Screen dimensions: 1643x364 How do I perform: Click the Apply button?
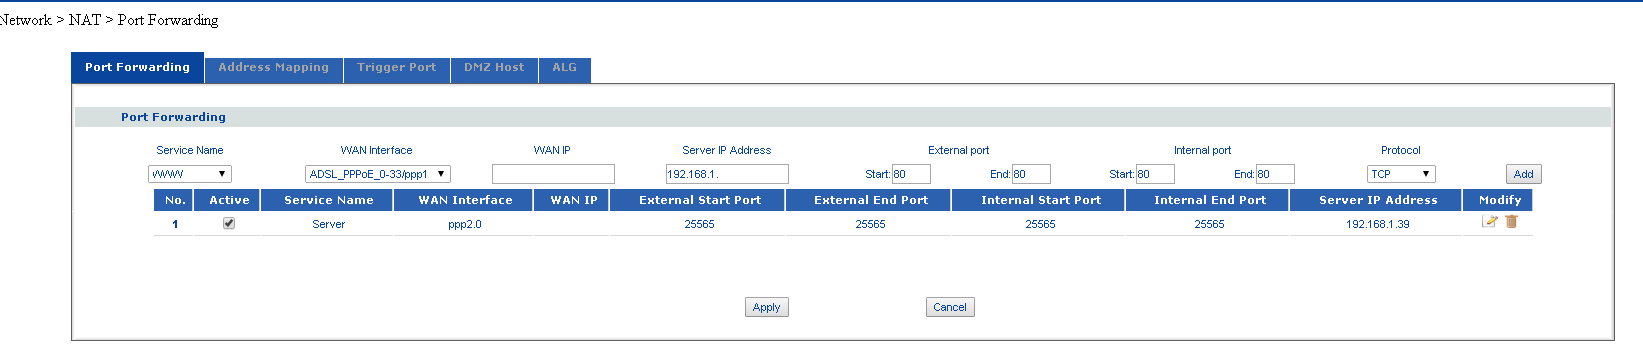tap(767, 307)
